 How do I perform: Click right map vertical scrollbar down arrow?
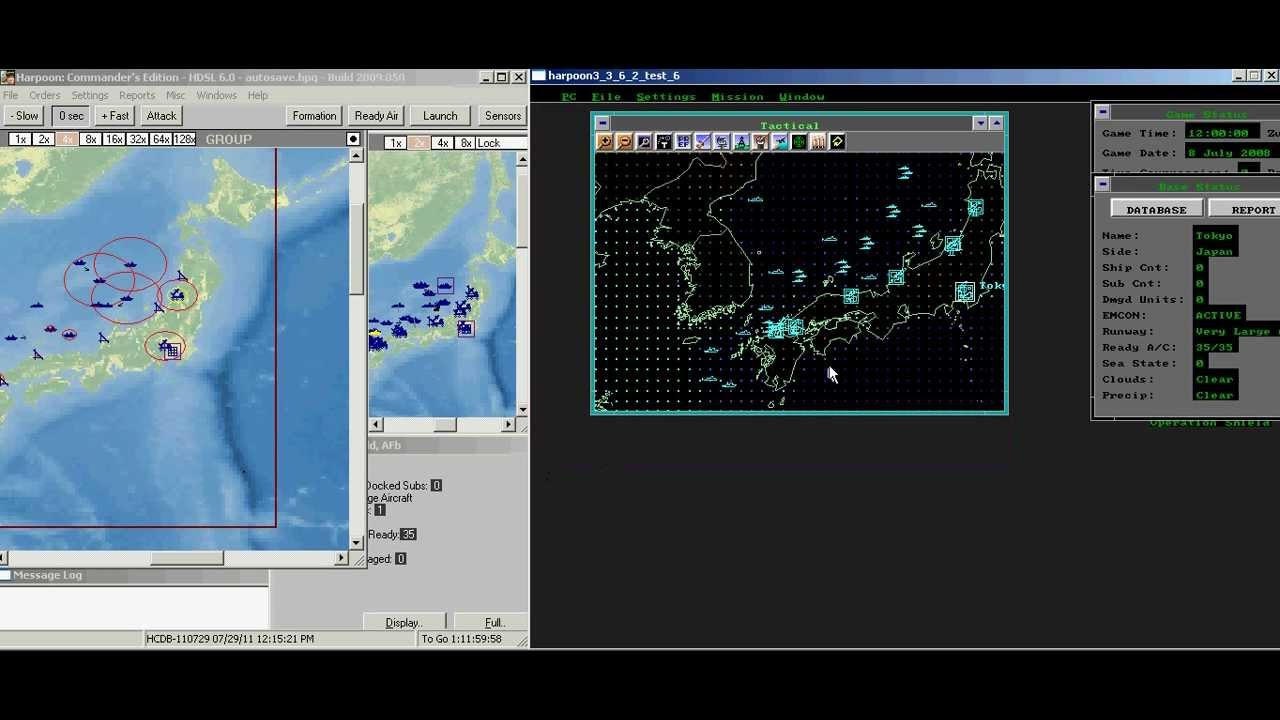[522, 410]
